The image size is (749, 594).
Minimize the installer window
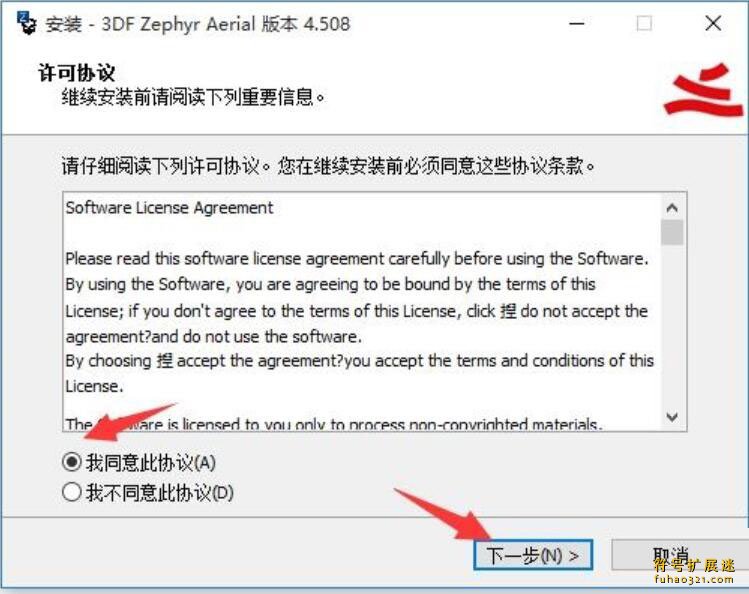click(x=577, y=23)
